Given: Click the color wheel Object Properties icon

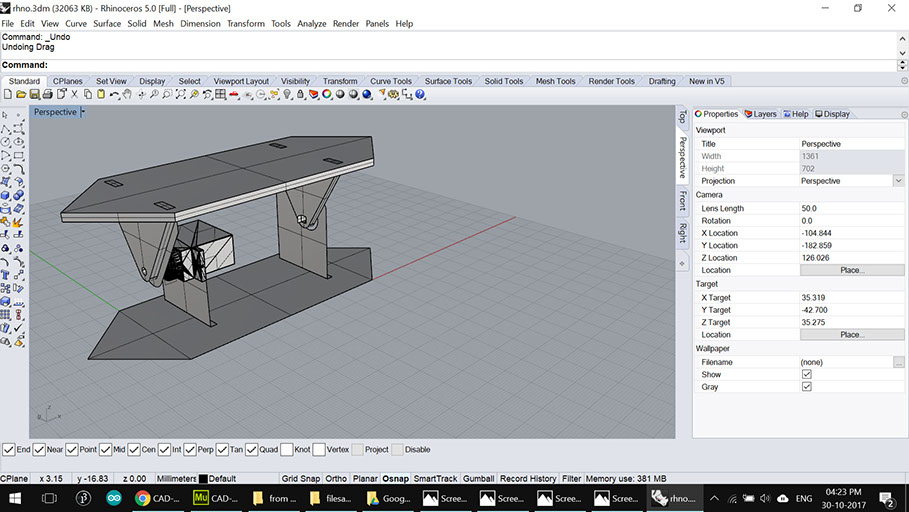Looking at the screenshot, I should coord(326,94).
